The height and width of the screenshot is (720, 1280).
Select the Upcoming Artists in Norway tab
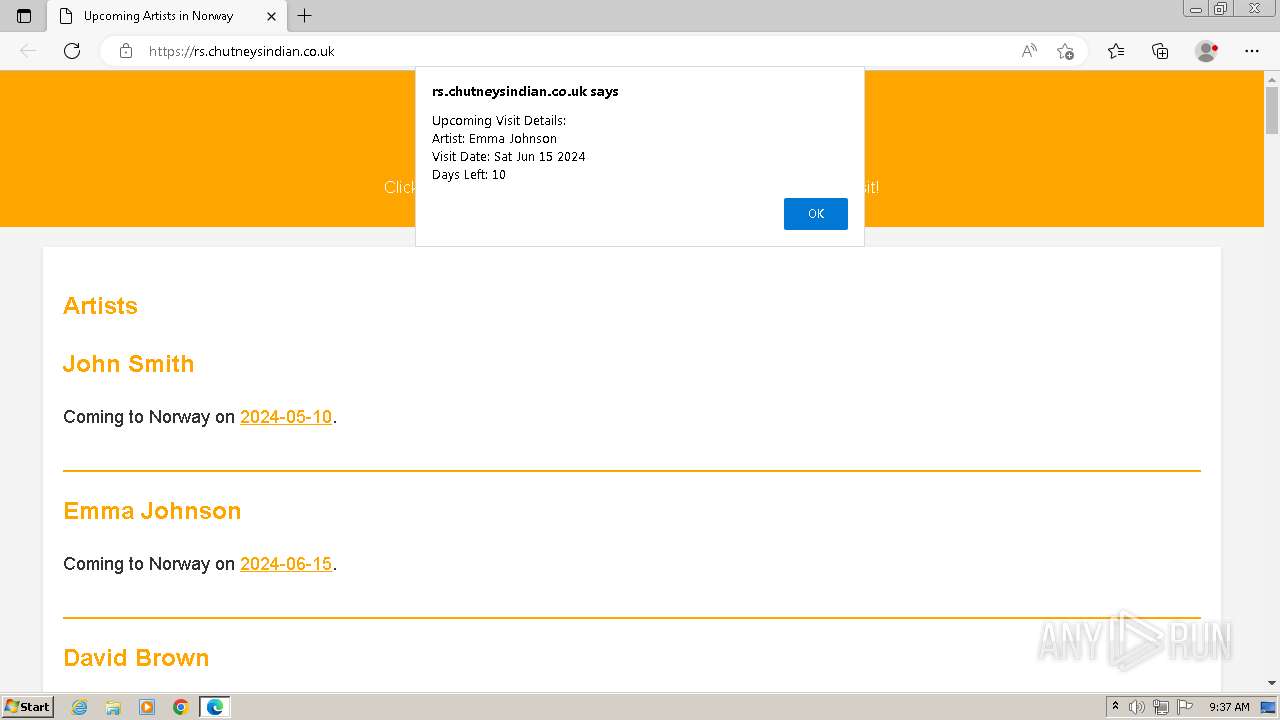click(166, 16)
